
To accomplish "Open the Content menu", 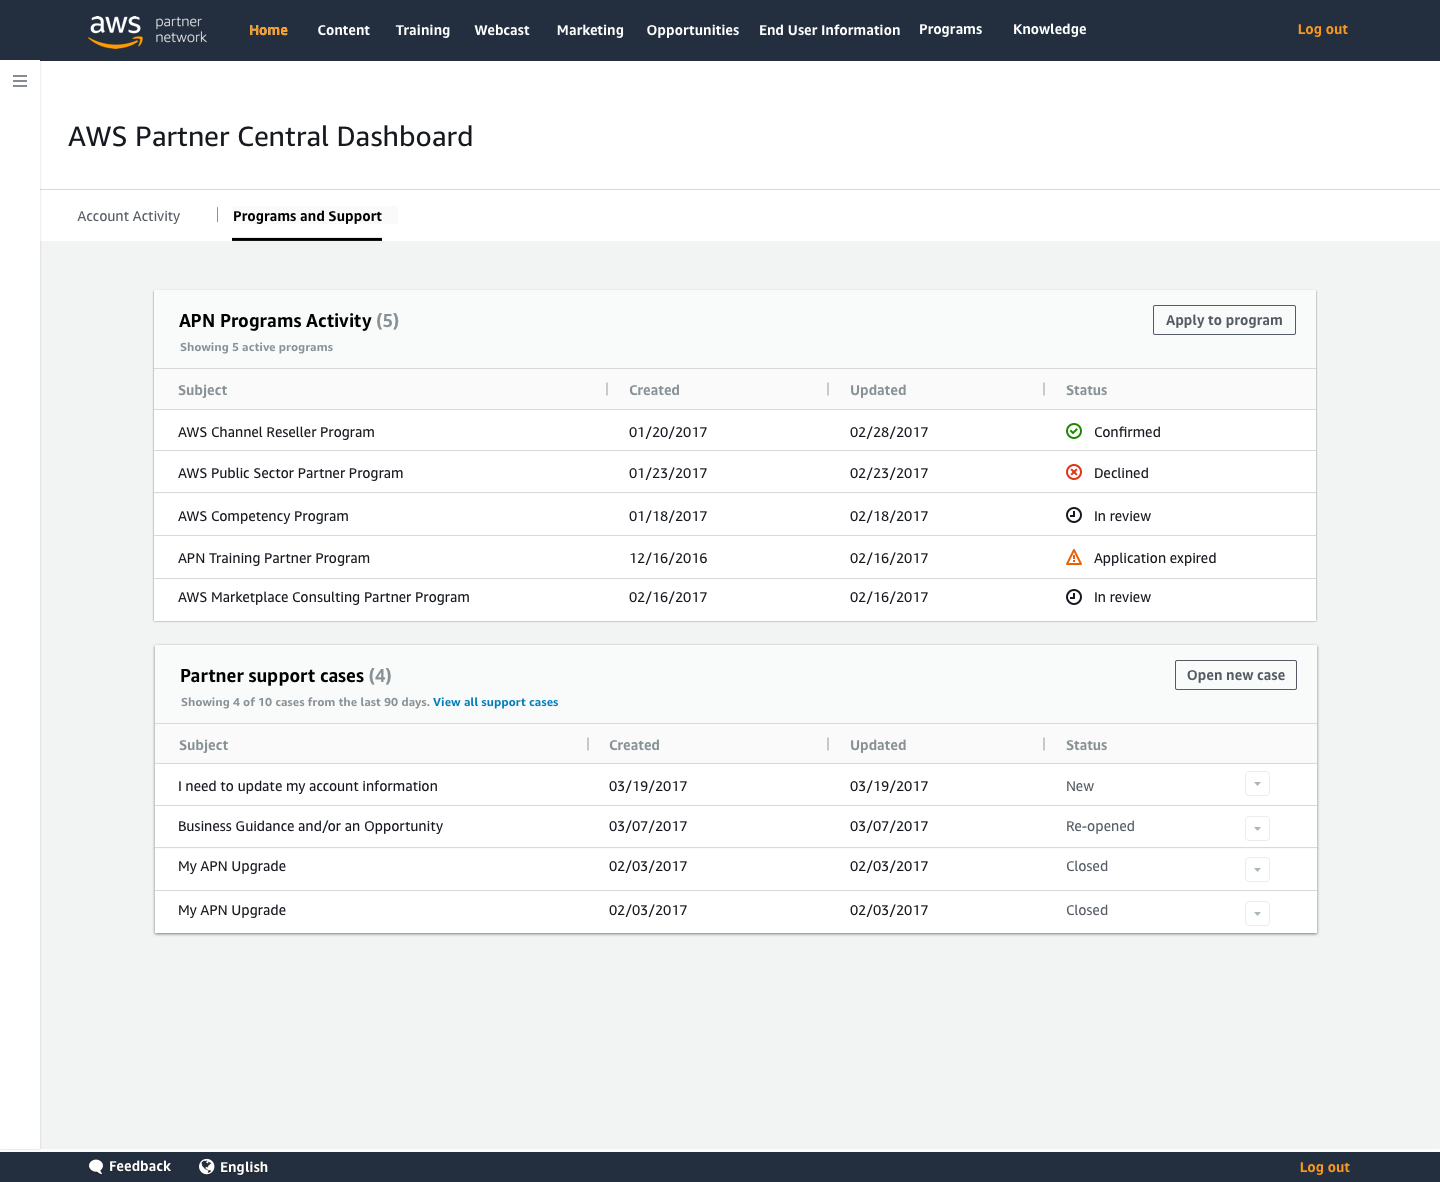I will (x=343, y=30).
